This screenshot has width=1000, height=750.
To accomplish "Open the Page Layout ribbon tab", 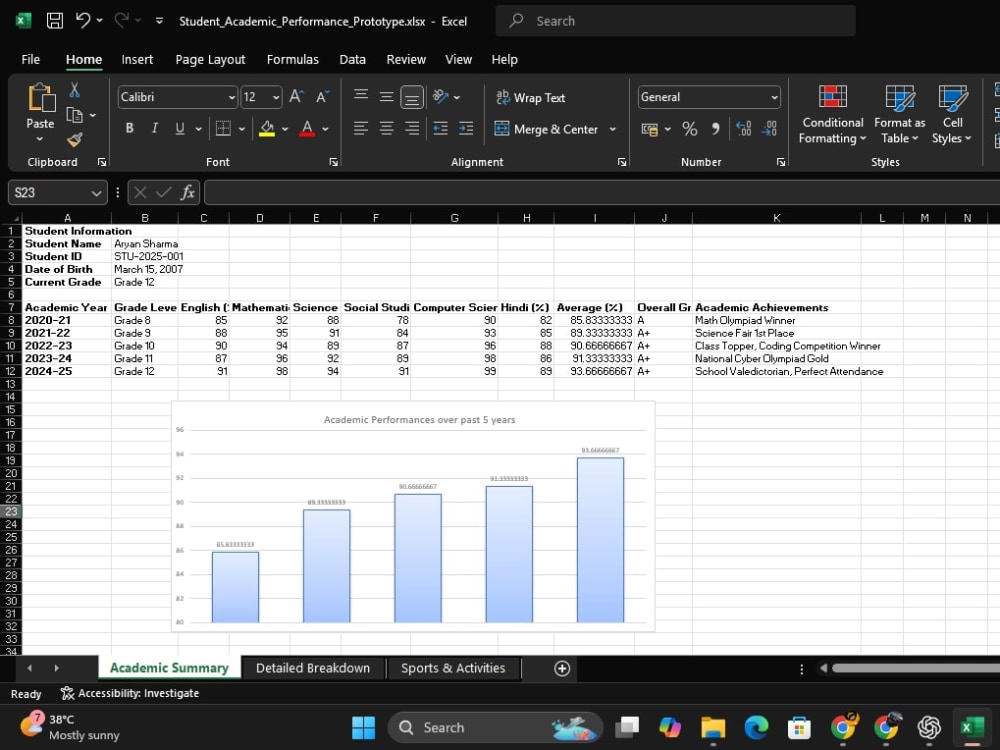I will tap(210, 59).
